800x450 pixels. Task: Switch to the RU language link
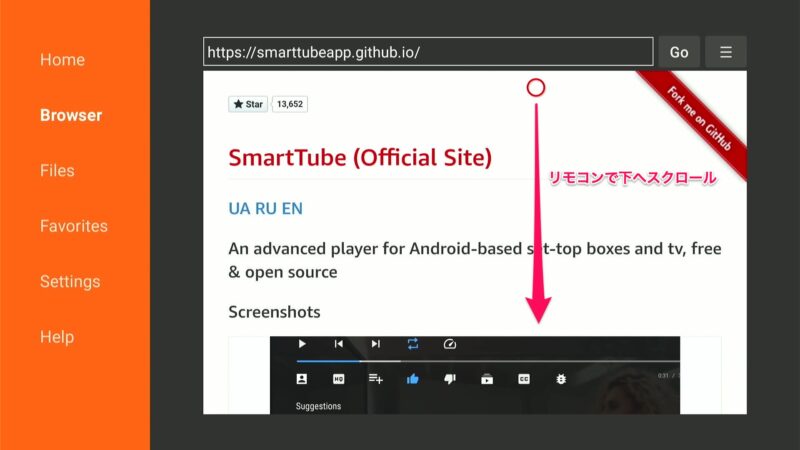pyautogui.click(x=266, y=209)
